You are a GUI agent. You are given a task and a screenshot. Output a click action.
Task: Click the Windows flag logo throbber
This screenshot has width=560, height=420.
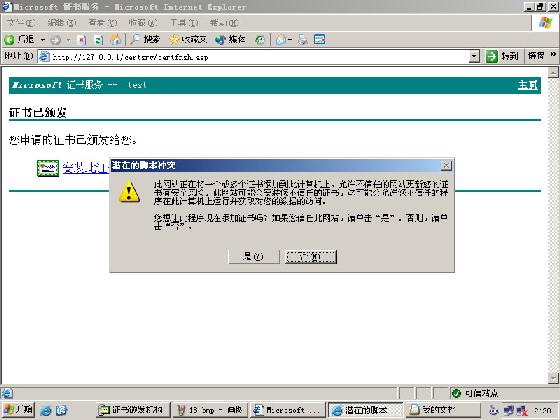point(545,23)
